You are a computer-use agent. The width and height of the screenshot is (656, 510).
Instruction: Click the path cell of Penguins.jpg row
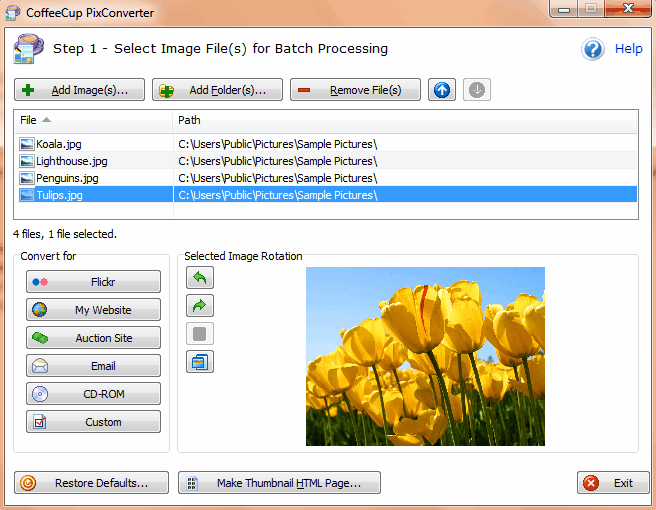click(278, 179)
